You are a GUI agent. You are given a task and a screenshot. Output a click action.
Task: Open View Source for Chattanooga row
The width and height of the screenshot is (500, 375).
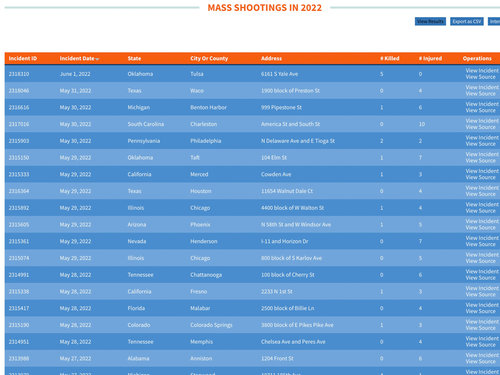pyautogui.click(x=480, y=278)
